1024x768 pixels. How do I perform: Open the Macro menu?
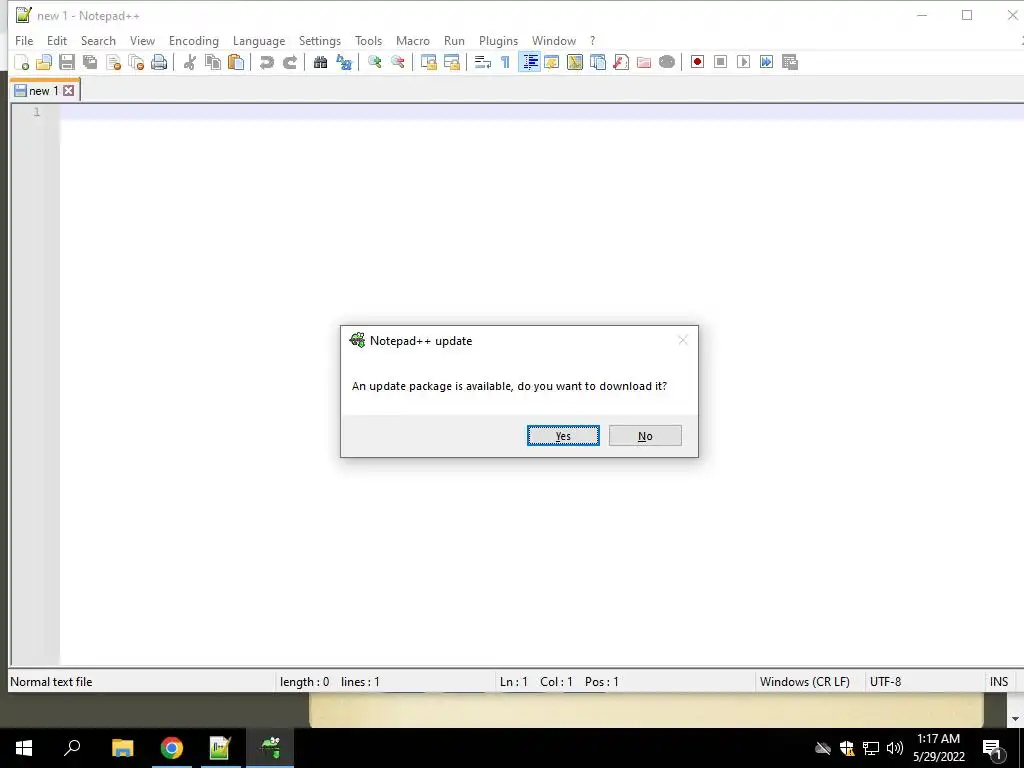point(413,40)
